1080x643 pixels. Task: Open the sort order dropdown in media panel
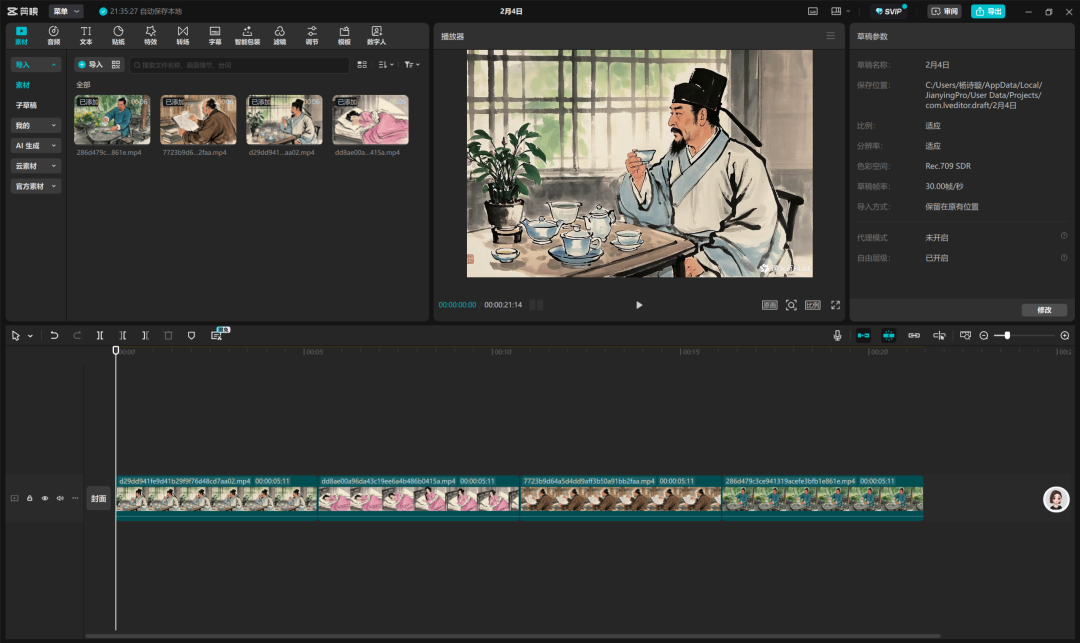(x=386, y=64)
